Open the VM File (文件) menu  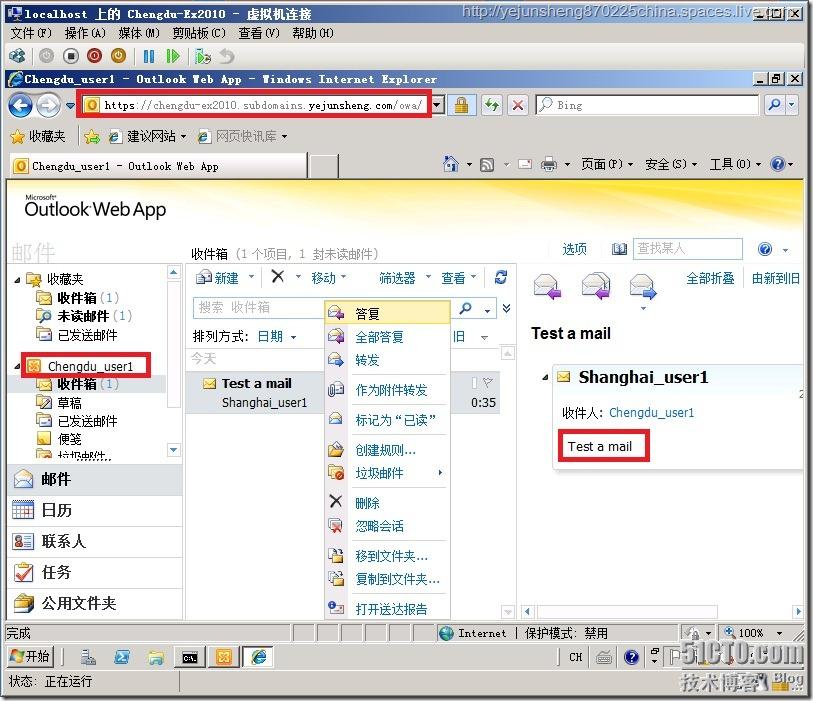31,33
